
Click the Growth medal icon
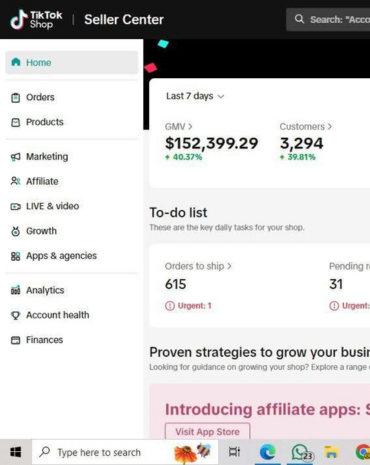pos(16,231)
